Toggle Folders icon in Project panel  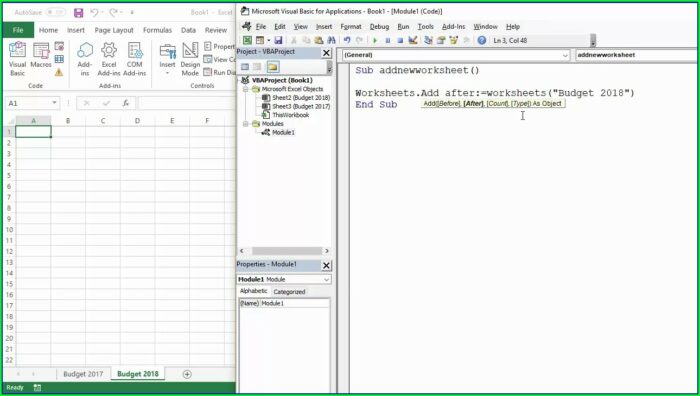point(272,67)
